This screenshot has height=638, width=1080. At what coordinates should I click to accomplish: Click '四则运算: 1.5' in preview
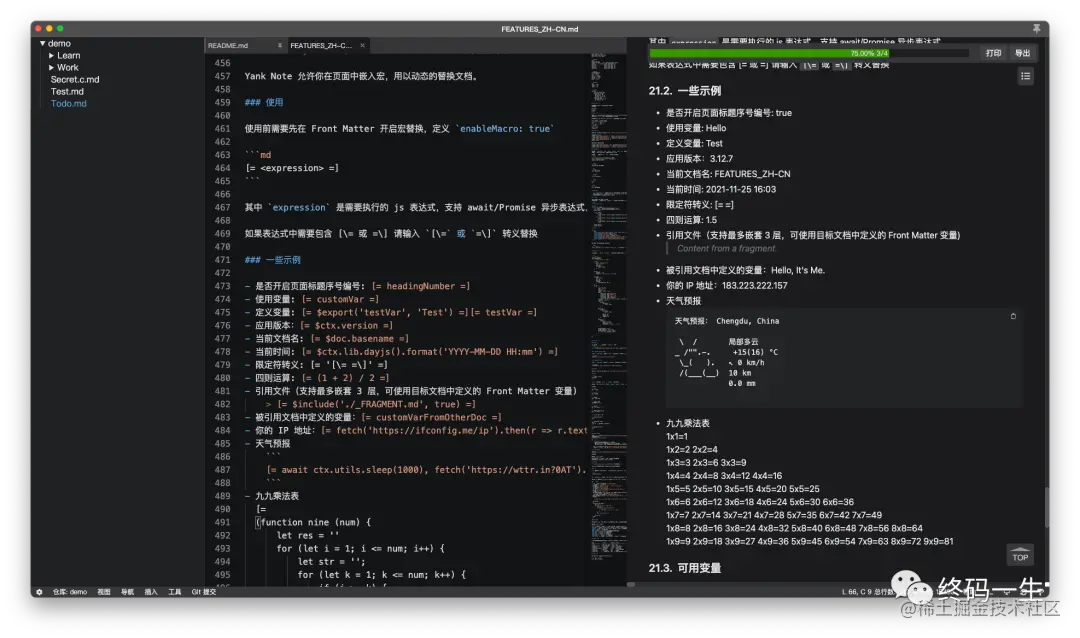[x=691, y=220]
